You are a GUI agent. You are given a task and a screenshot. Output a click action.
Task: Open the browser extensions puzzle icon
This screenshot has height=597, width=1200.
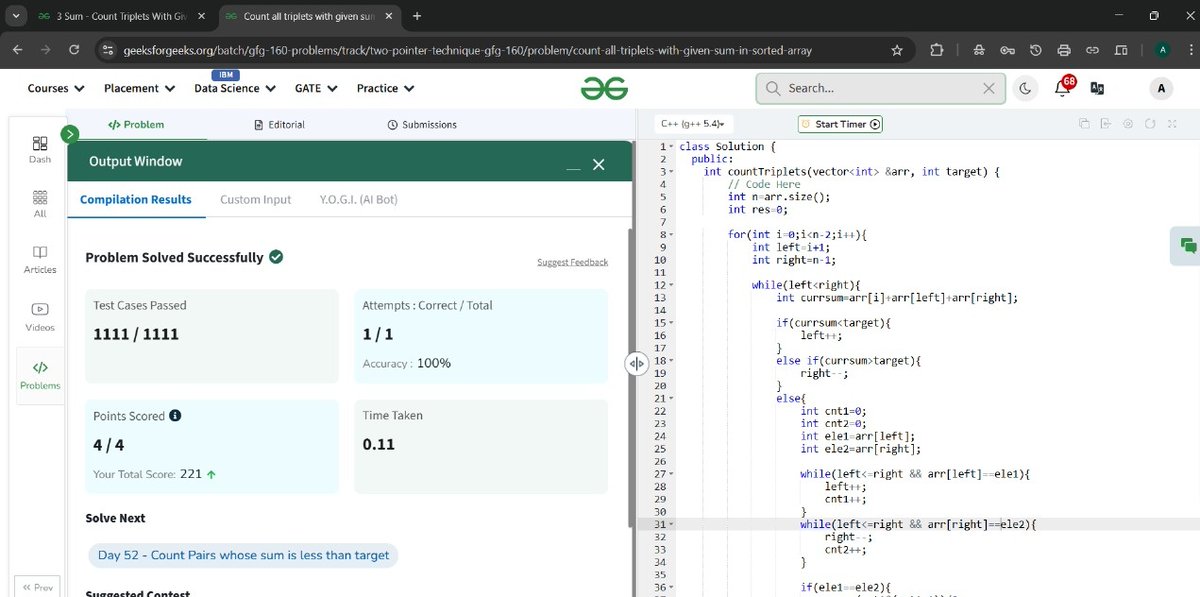click(937, 50)
